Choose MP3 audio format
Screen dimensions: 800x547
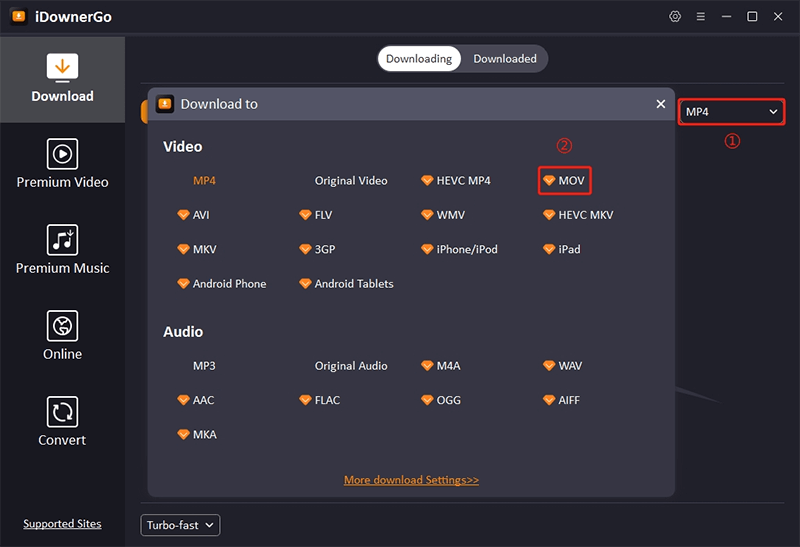204,366
